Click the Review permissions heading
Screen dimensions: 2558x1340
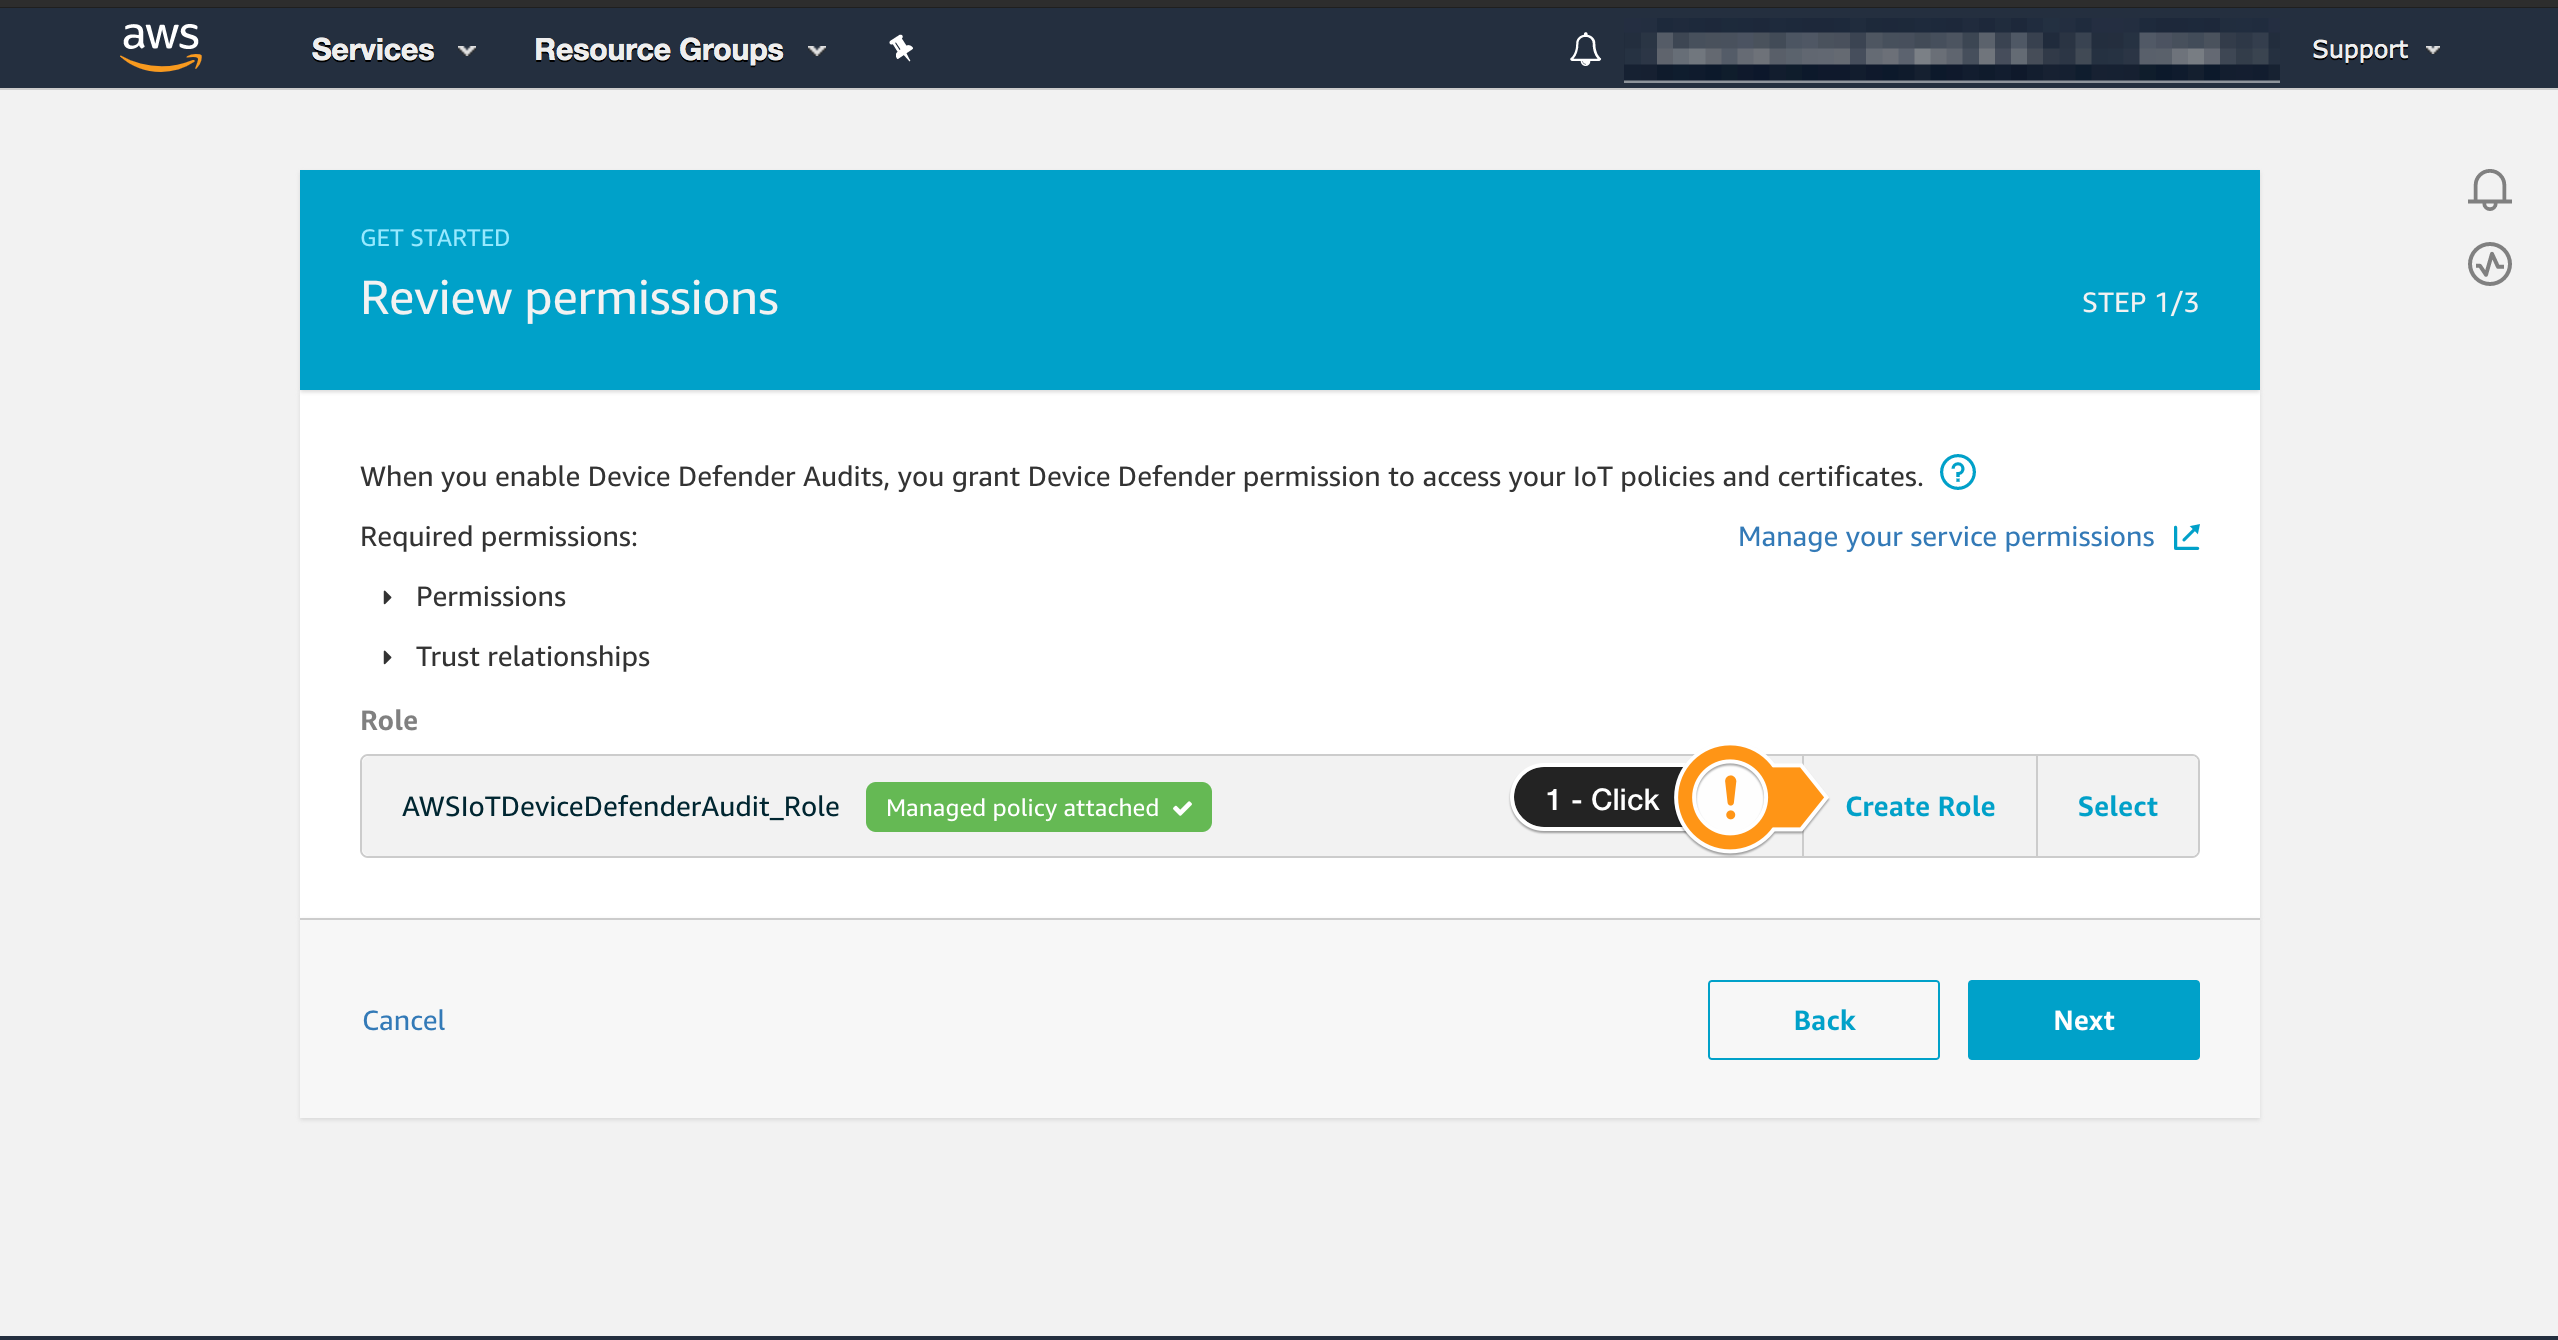coord(569,299)
